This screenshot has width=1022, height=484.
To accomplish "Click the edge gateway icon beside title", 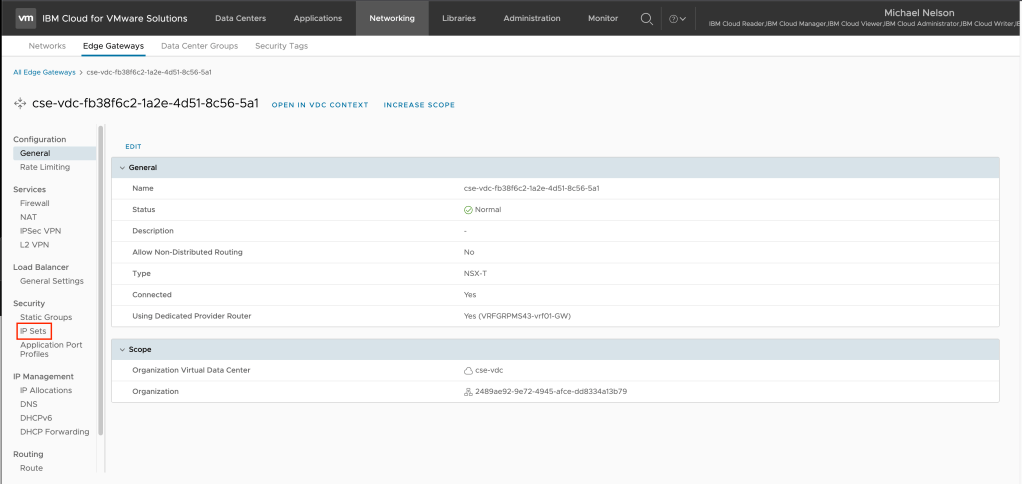I will (x=20, y=103).
